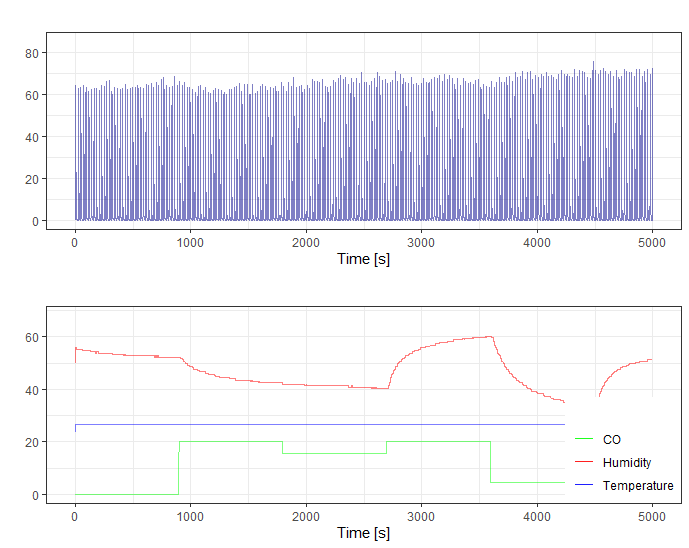Image resolution: width=689 pixels, height=548 pixels.
Task: Click the tallest spike in the top plot
Action: (x=593, y=62)
